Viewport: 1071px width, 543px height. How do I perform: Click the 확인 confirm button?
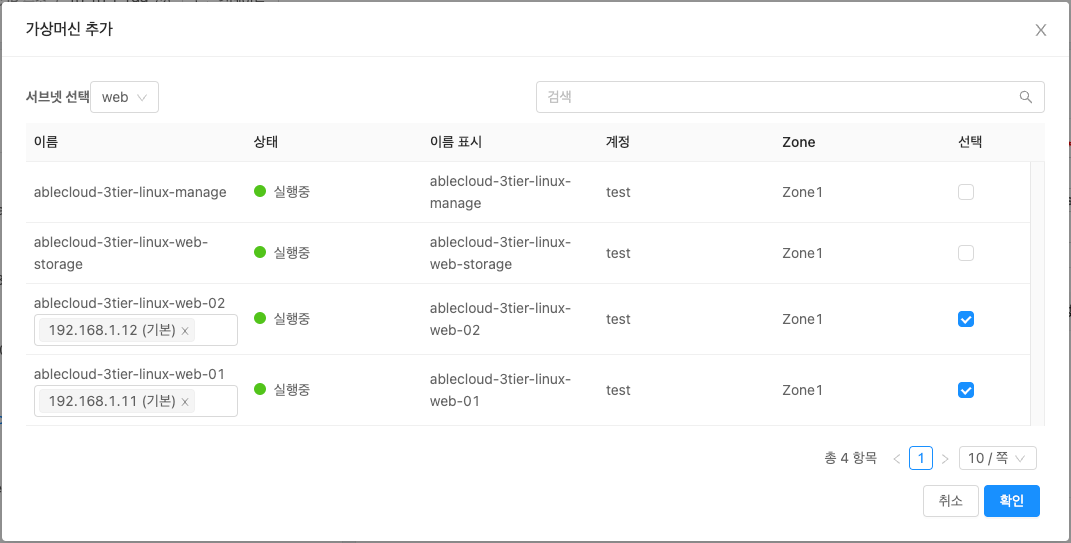pyautogui.click(x=1012, y=501)
